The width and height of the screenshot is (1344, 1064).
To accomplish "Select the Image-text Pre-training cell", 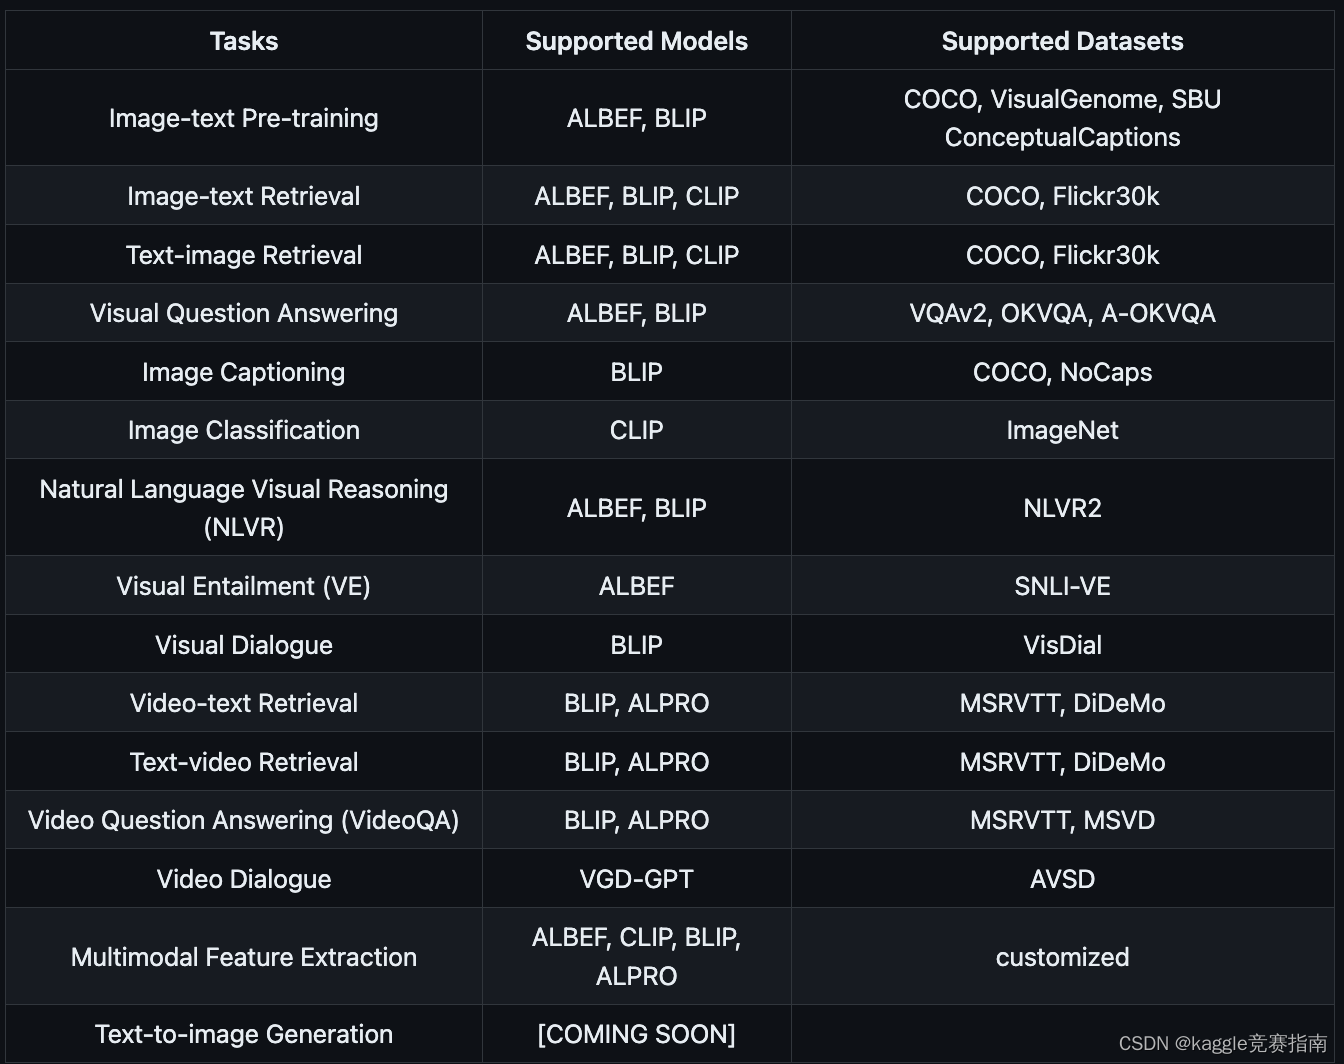I will [x=243, y=118].
